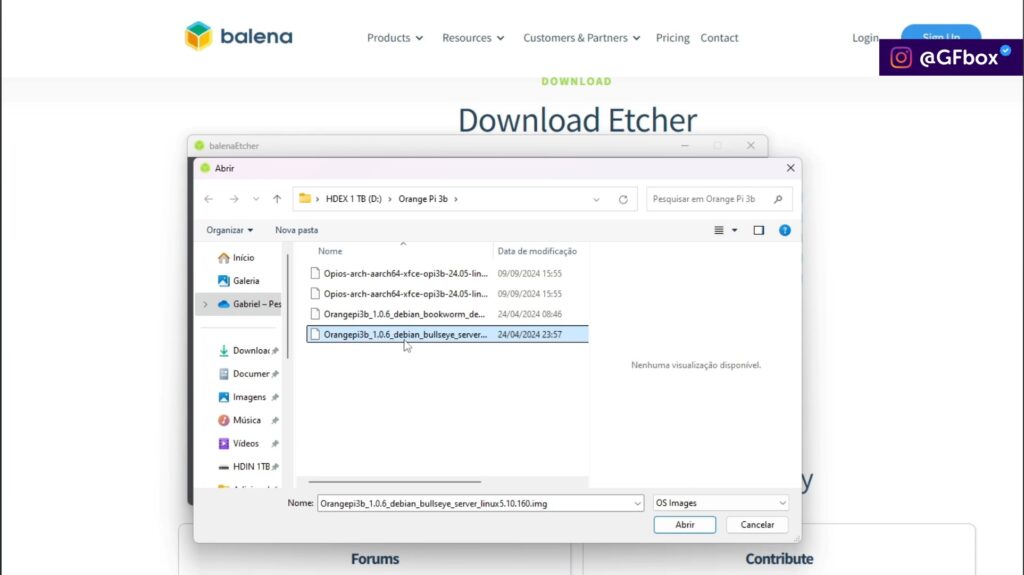This screenshot has width=1024, height=575.
Task: Open HDIN 1TB drive in sidebar
Action: tap(249, 467)
